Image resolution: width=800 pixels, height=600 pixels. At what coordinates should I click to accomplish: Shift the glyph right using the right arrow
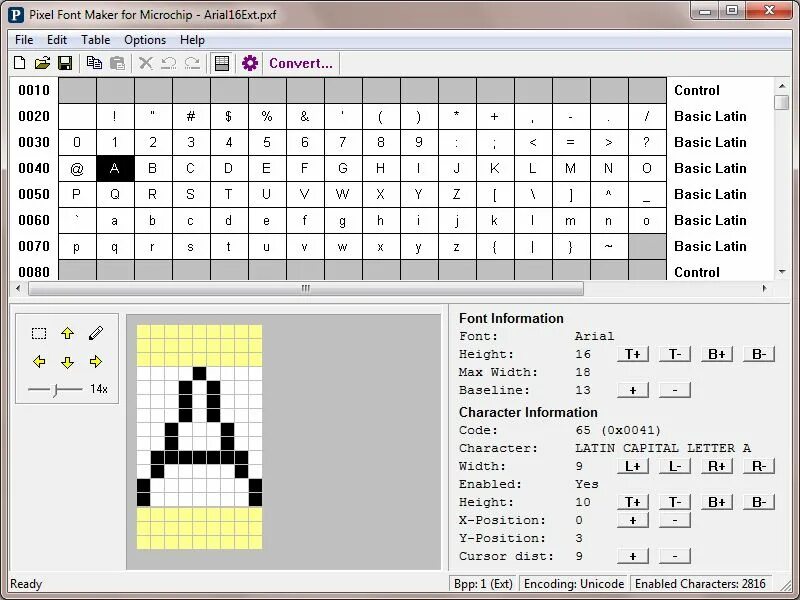pos(96,362)
